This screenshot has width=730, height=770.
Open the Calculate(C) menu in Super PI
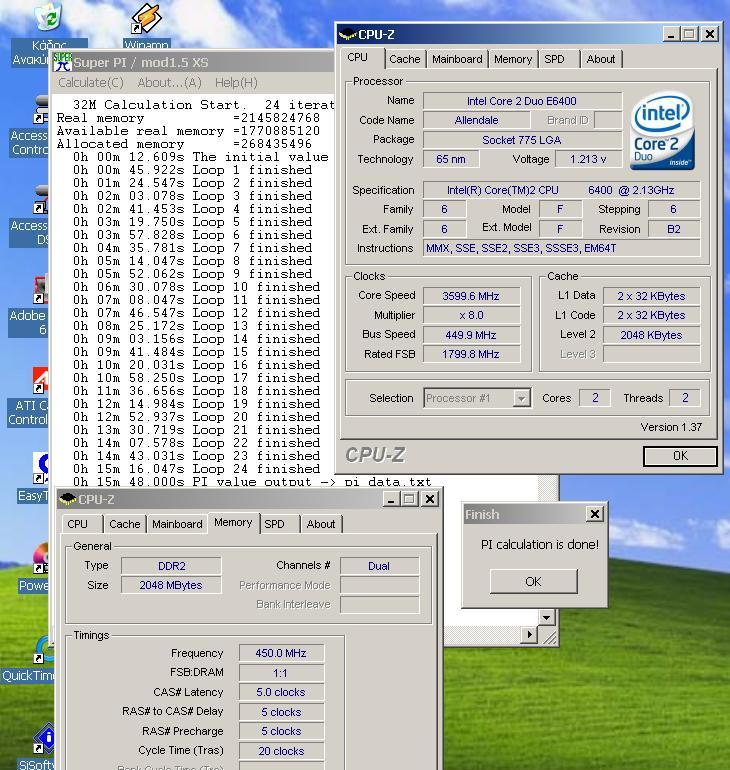(91, 82)
